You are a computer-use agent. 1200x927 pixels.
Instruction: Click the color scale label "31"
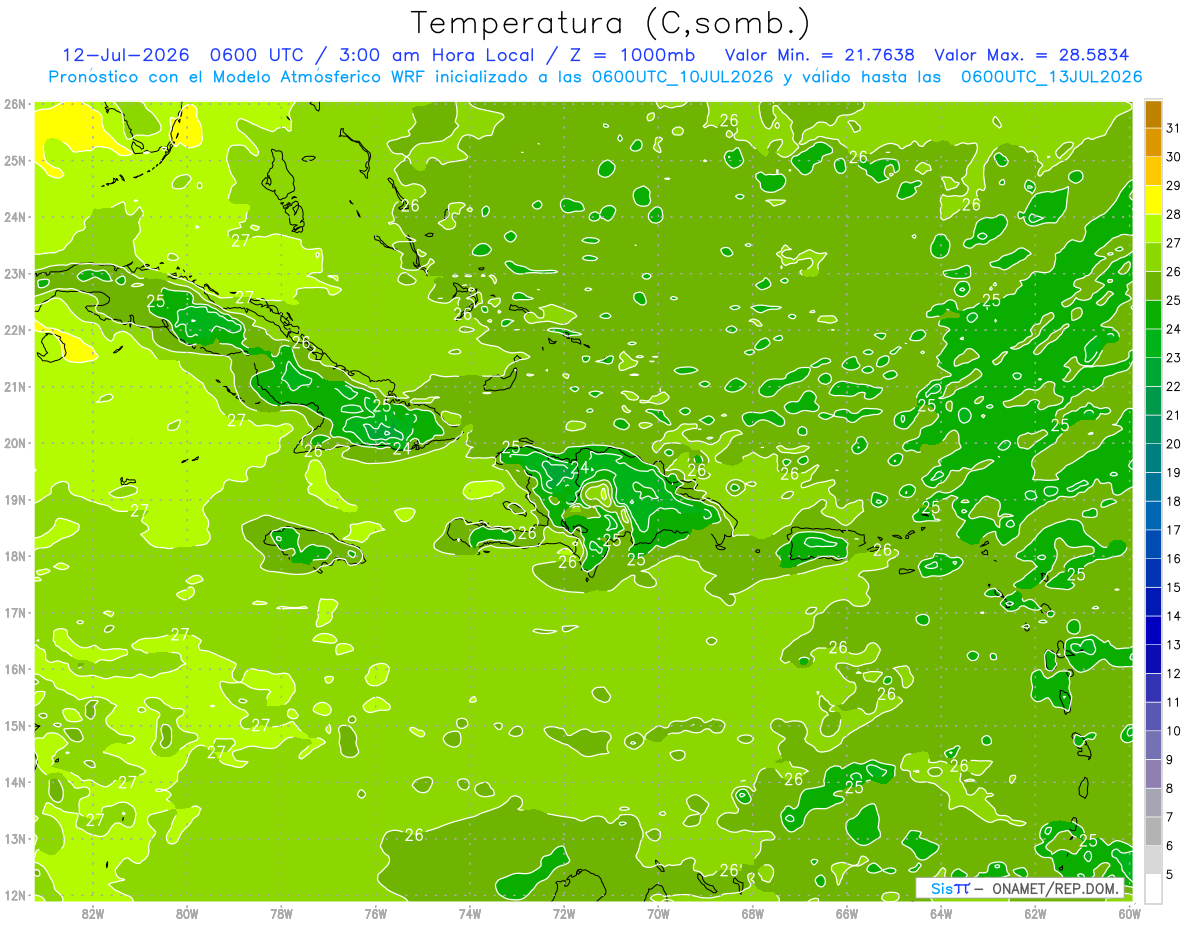pos(1174,129)
